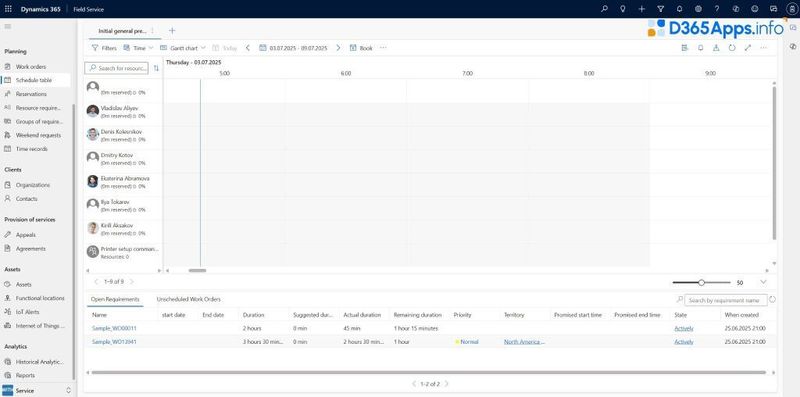
Task: Click the Book button
Action: 361,48
